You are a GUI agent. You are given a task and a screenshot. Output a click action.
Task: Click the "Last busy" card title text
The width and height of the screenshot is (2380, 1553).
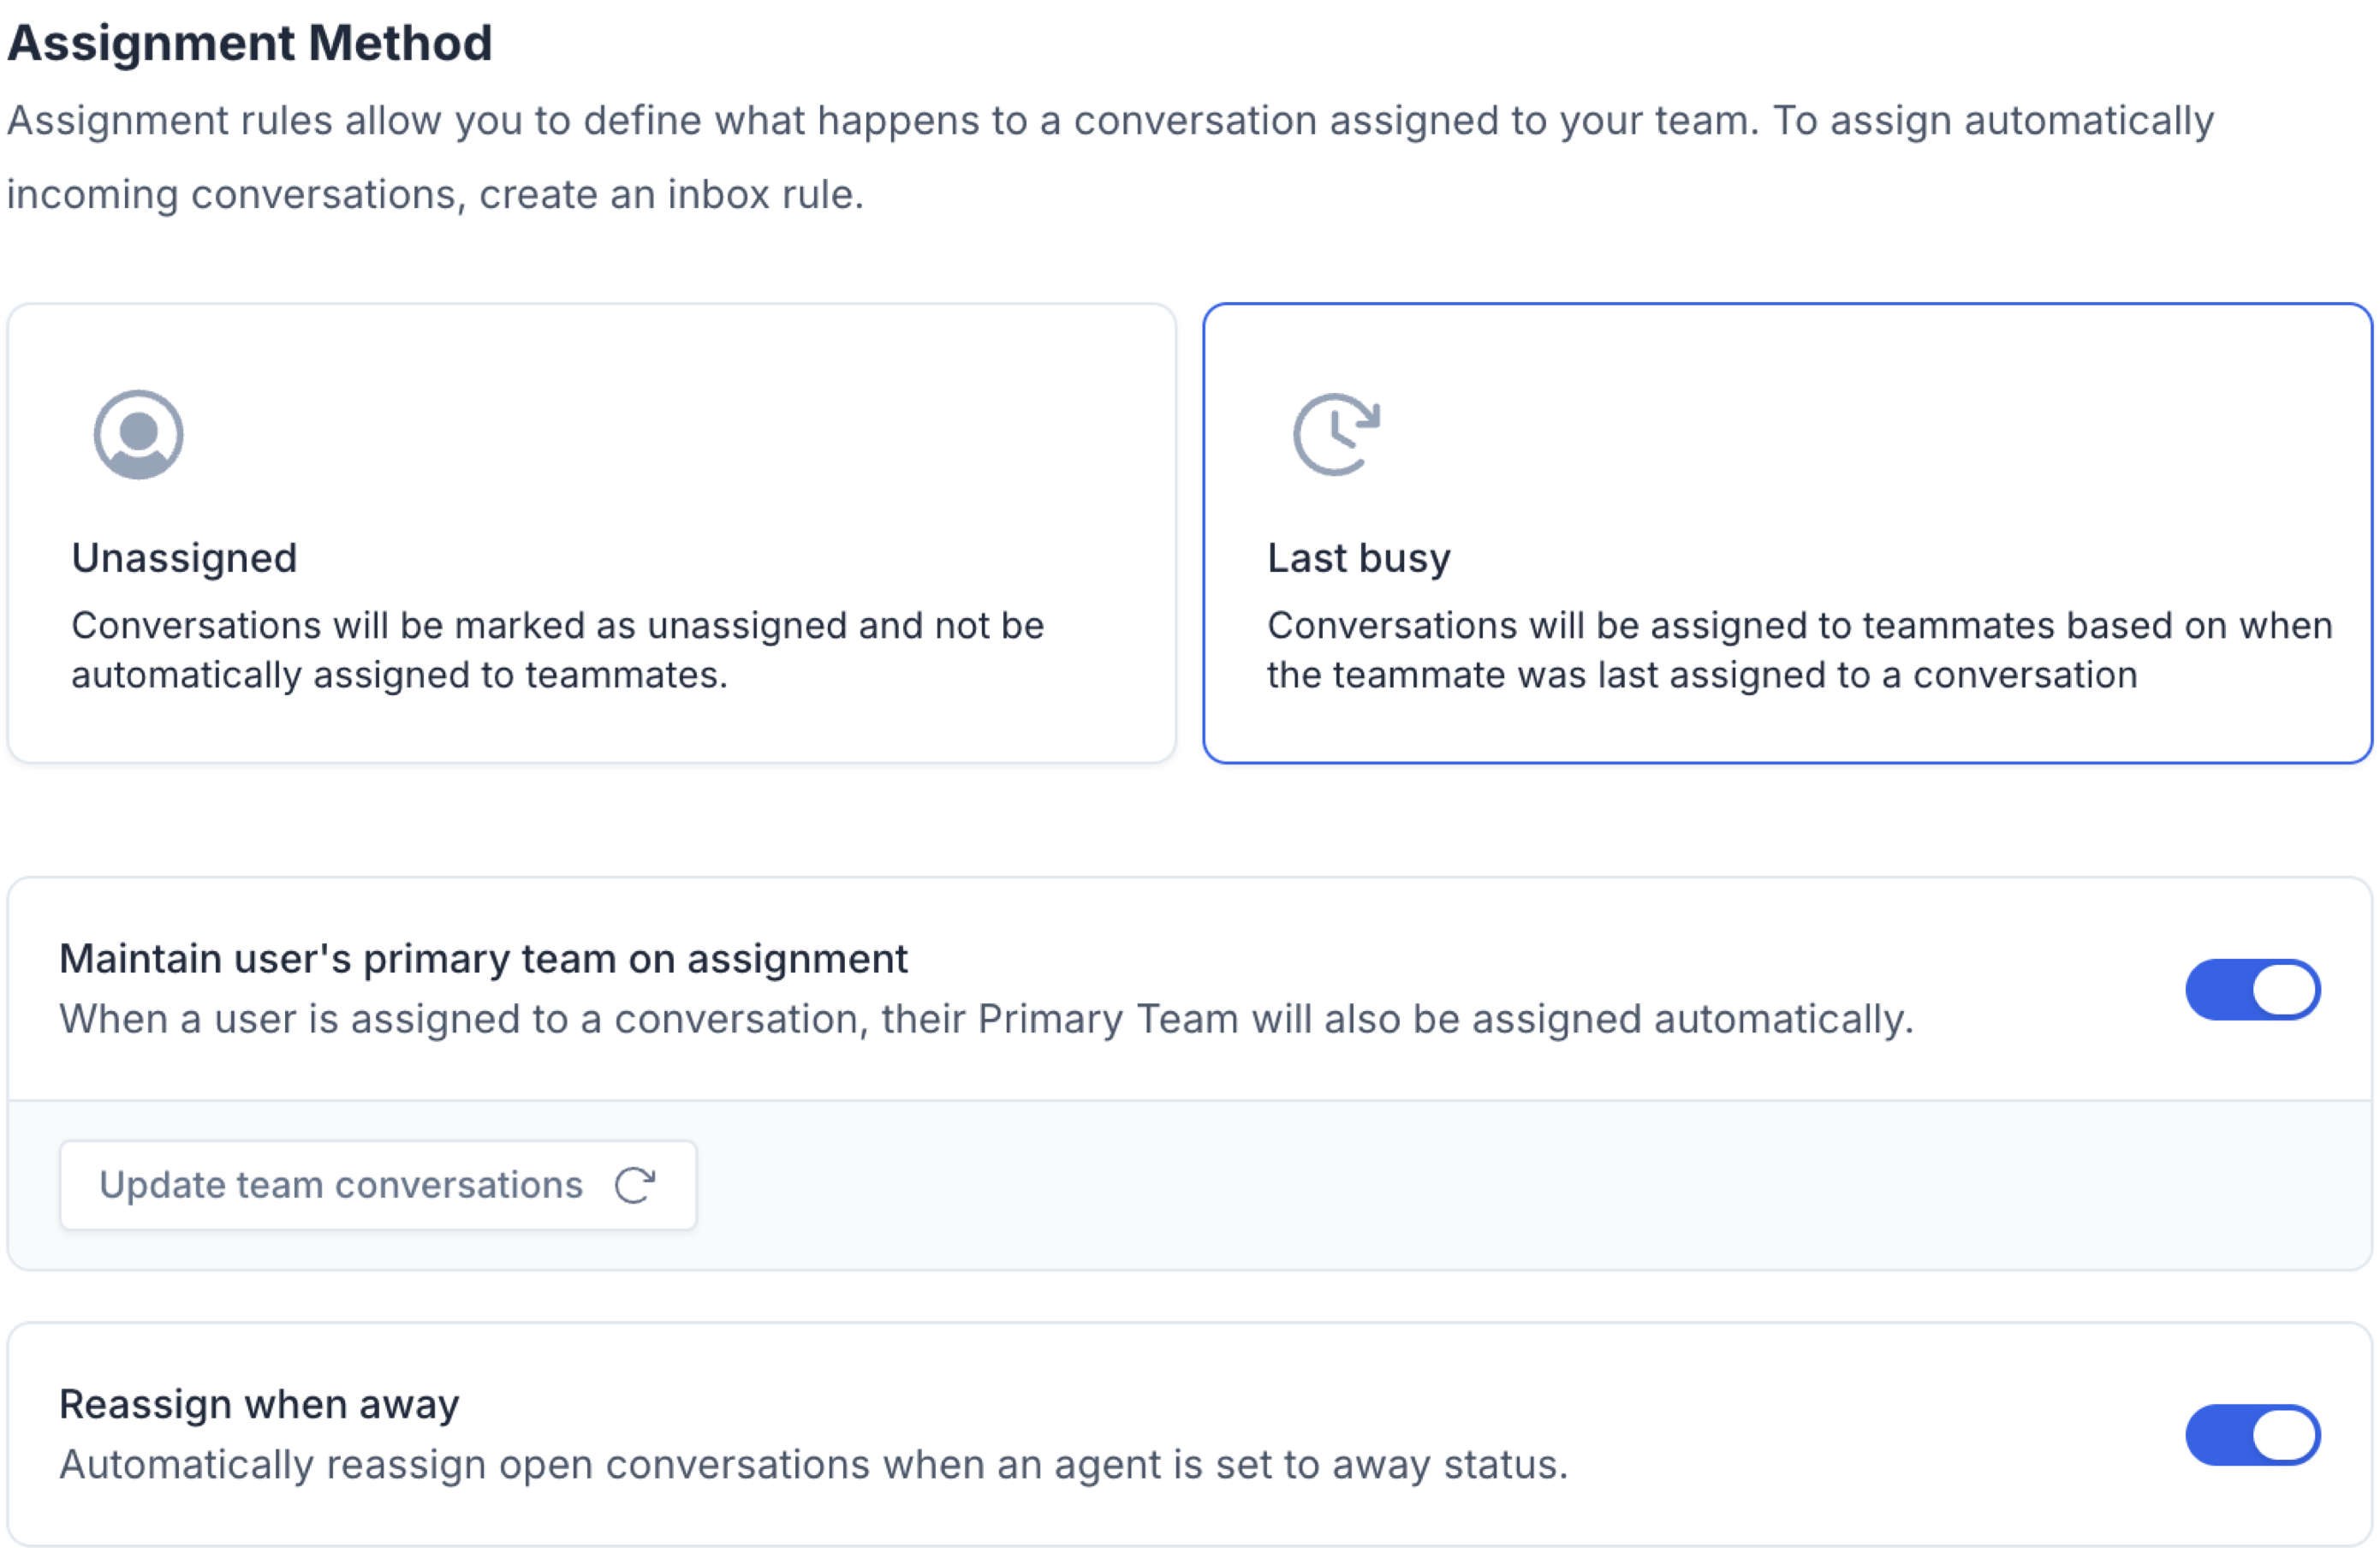click(x=1358, y=558)
